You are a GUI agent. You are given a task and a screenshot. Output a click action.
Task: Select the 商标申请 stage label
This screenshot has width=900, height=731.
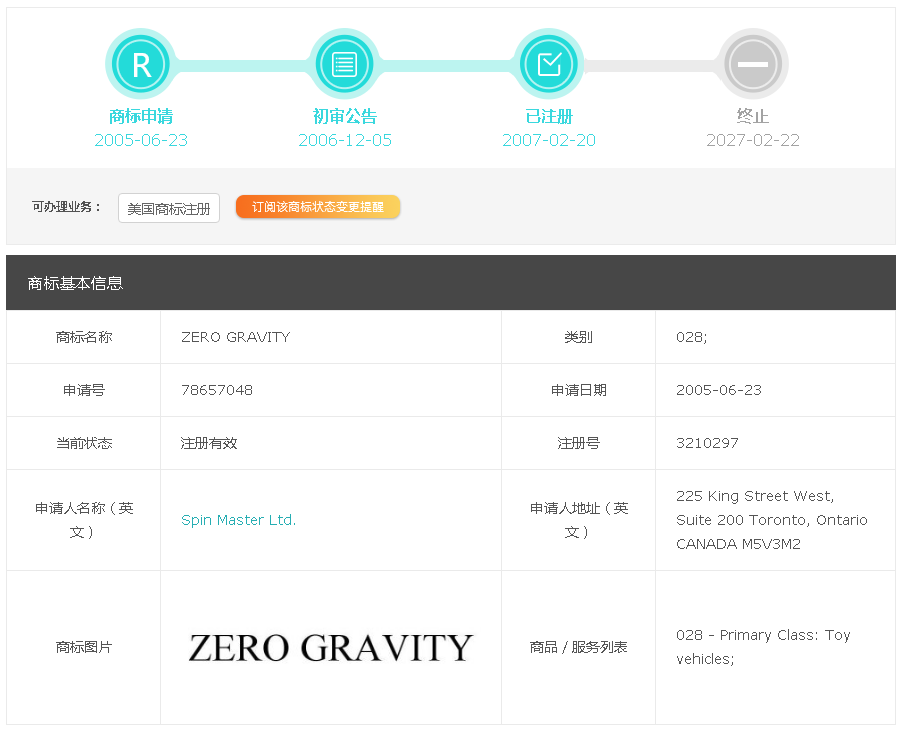141,116
